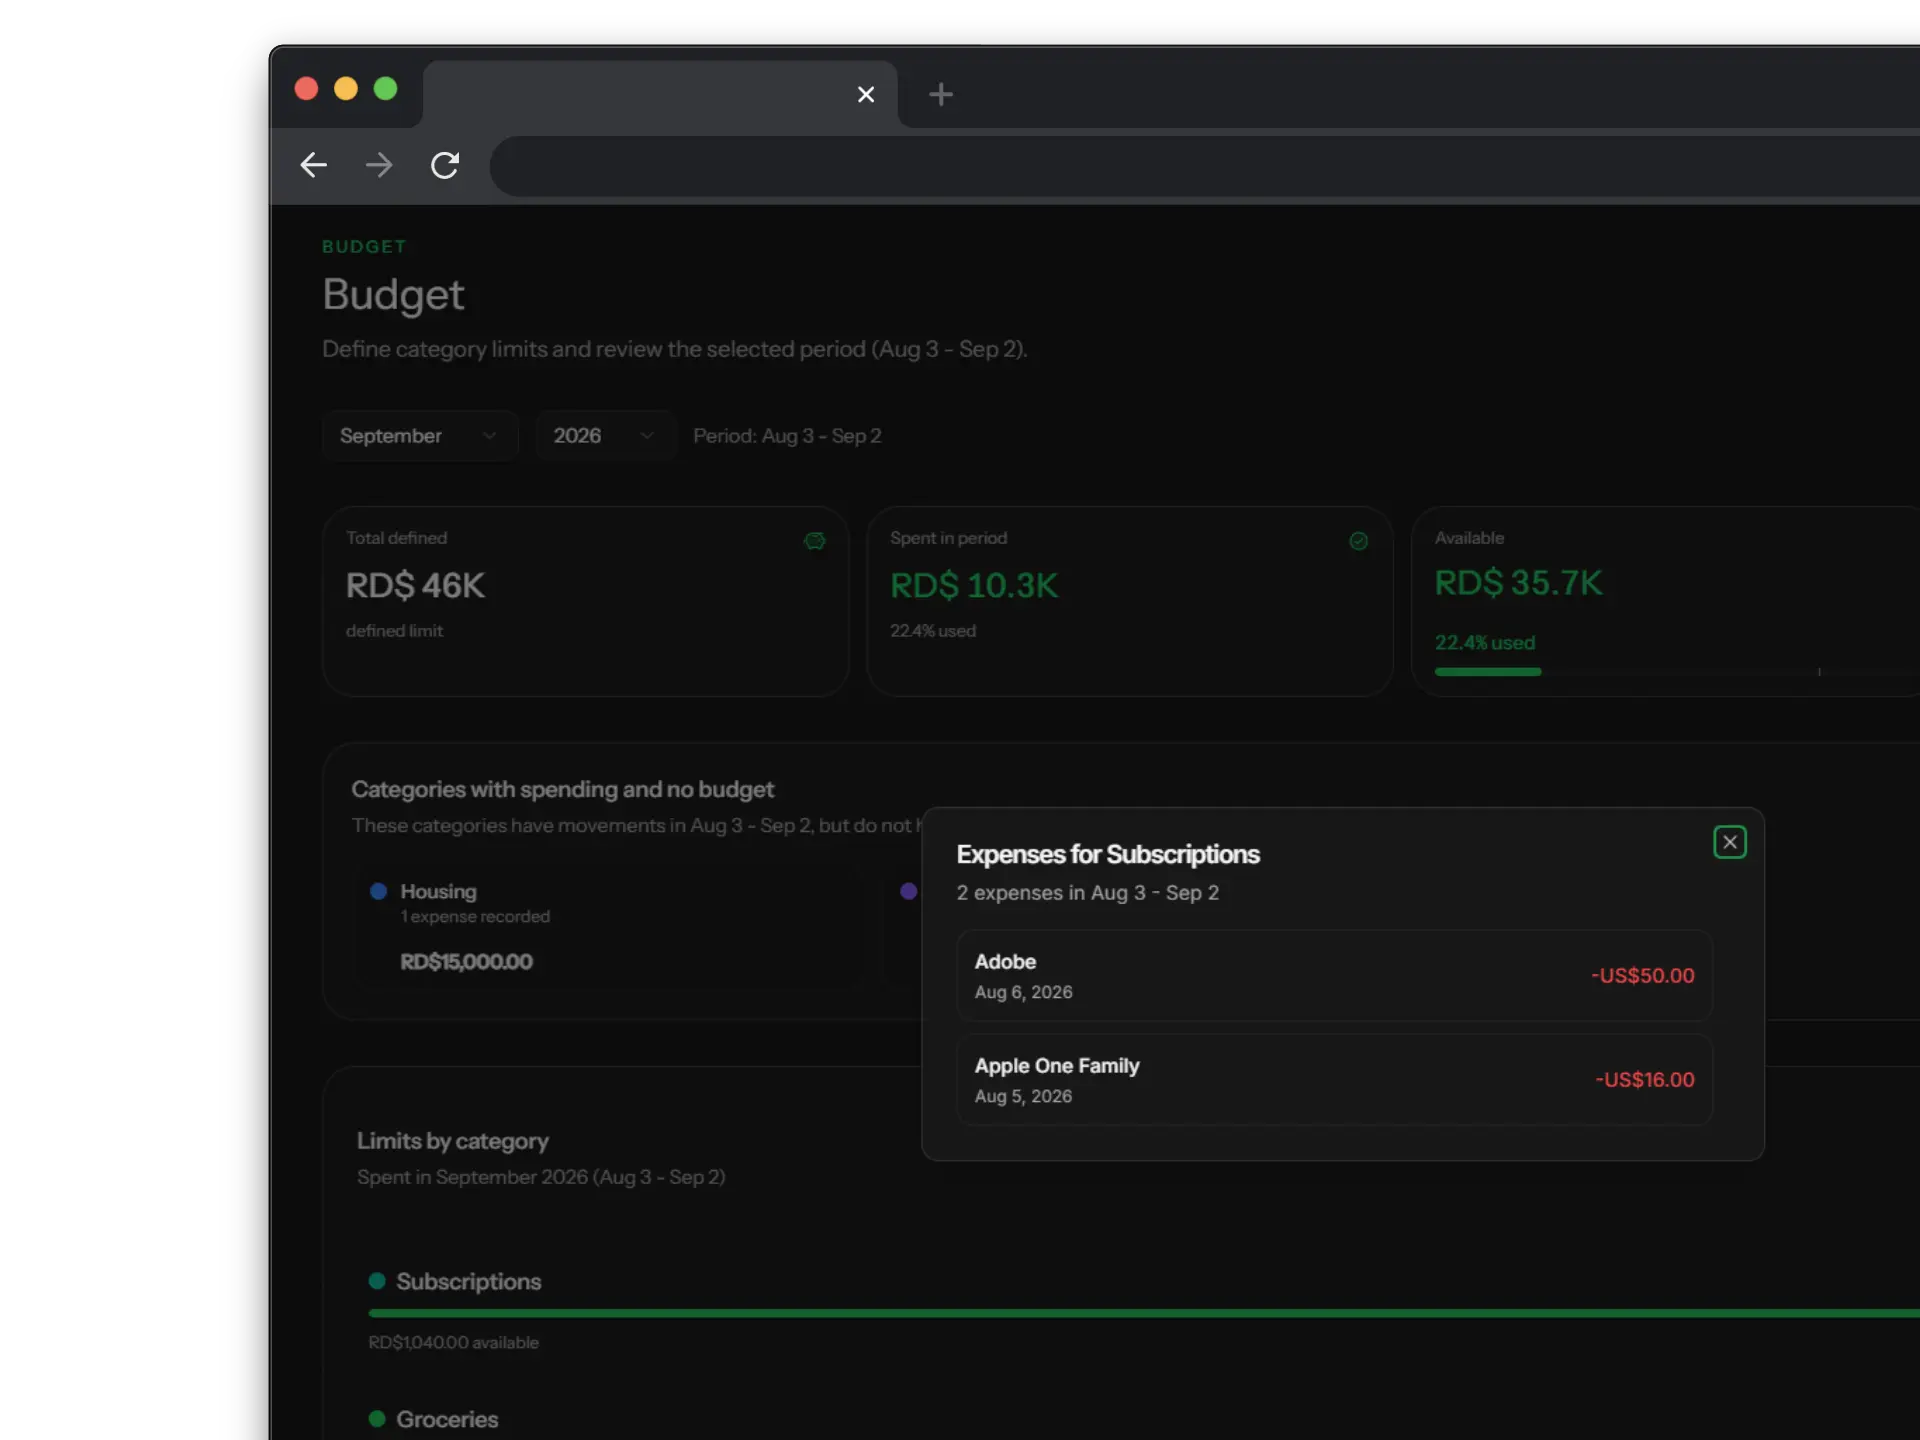The width and height of the screenshot is (1920, 1440).
Task: Open the September month dropdown
Action: [420, 436]
